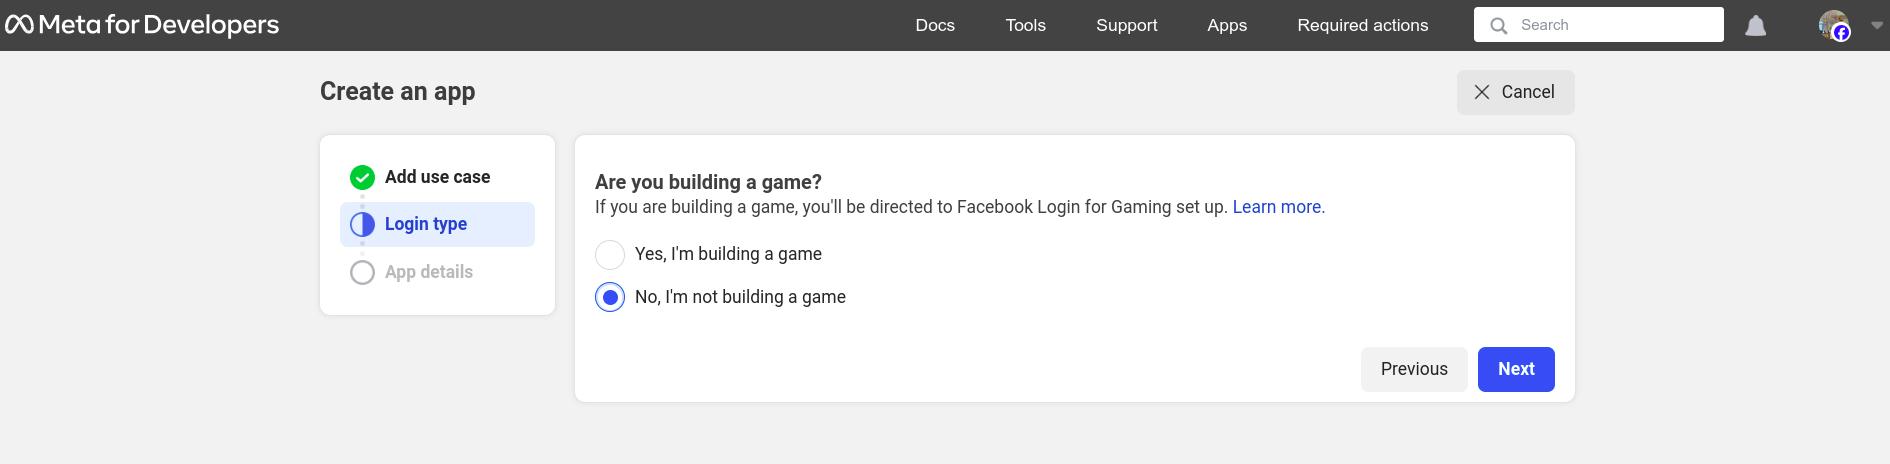Image resolution: width=1890 pixels, height=464 pixels.
Task: Click the empty App details circle icon
Action: coord(362,272)
